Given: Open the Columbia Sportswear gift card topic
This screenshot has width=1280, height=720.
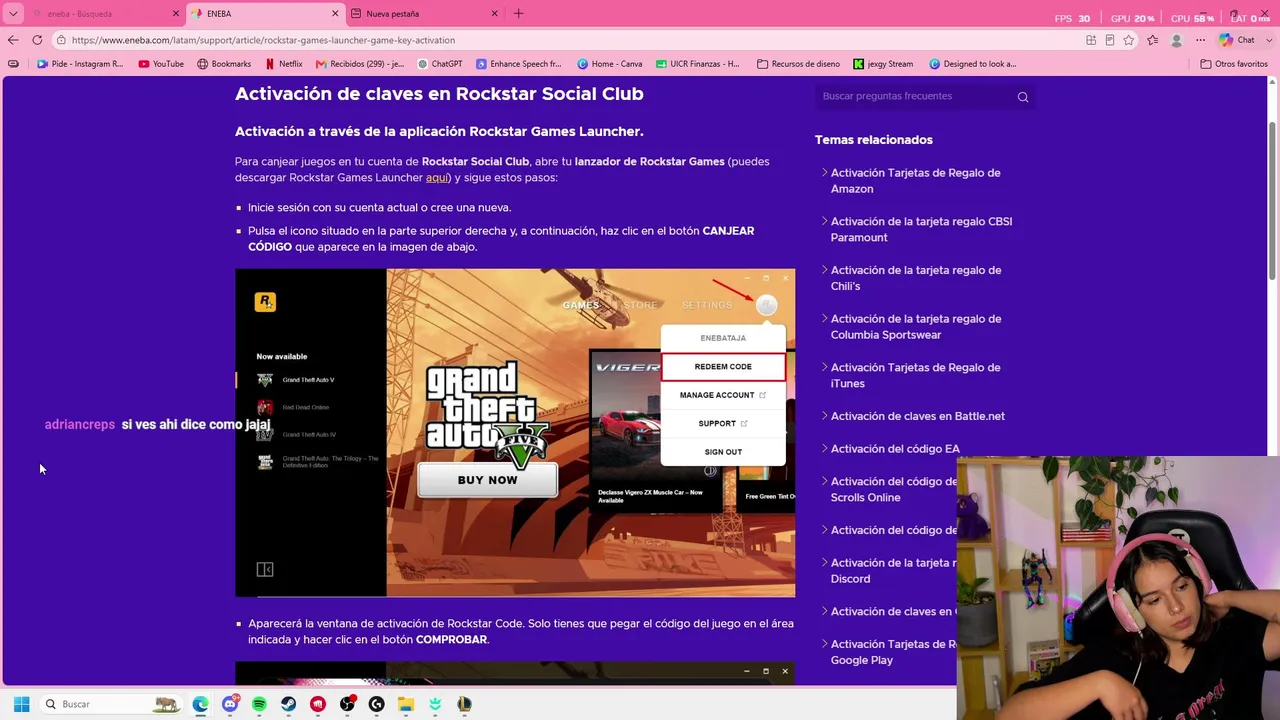Looking at the screenshot, I should coord(915,327).
